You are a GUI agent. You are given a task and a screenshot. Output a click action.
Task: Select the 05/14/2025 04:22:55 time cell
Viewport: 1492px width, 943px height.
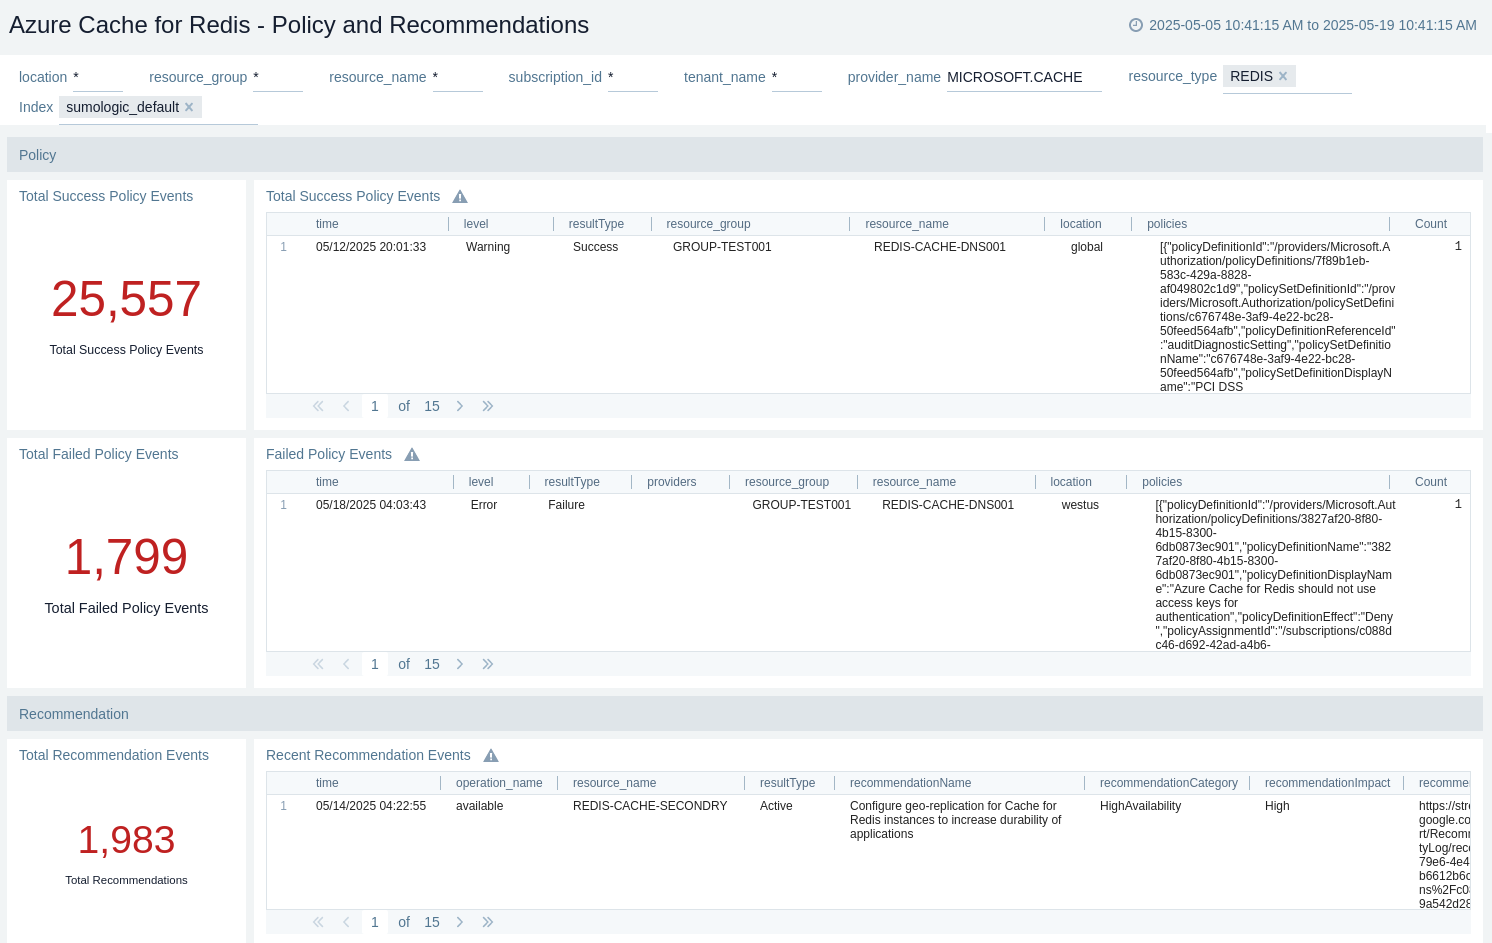point(371,806)
